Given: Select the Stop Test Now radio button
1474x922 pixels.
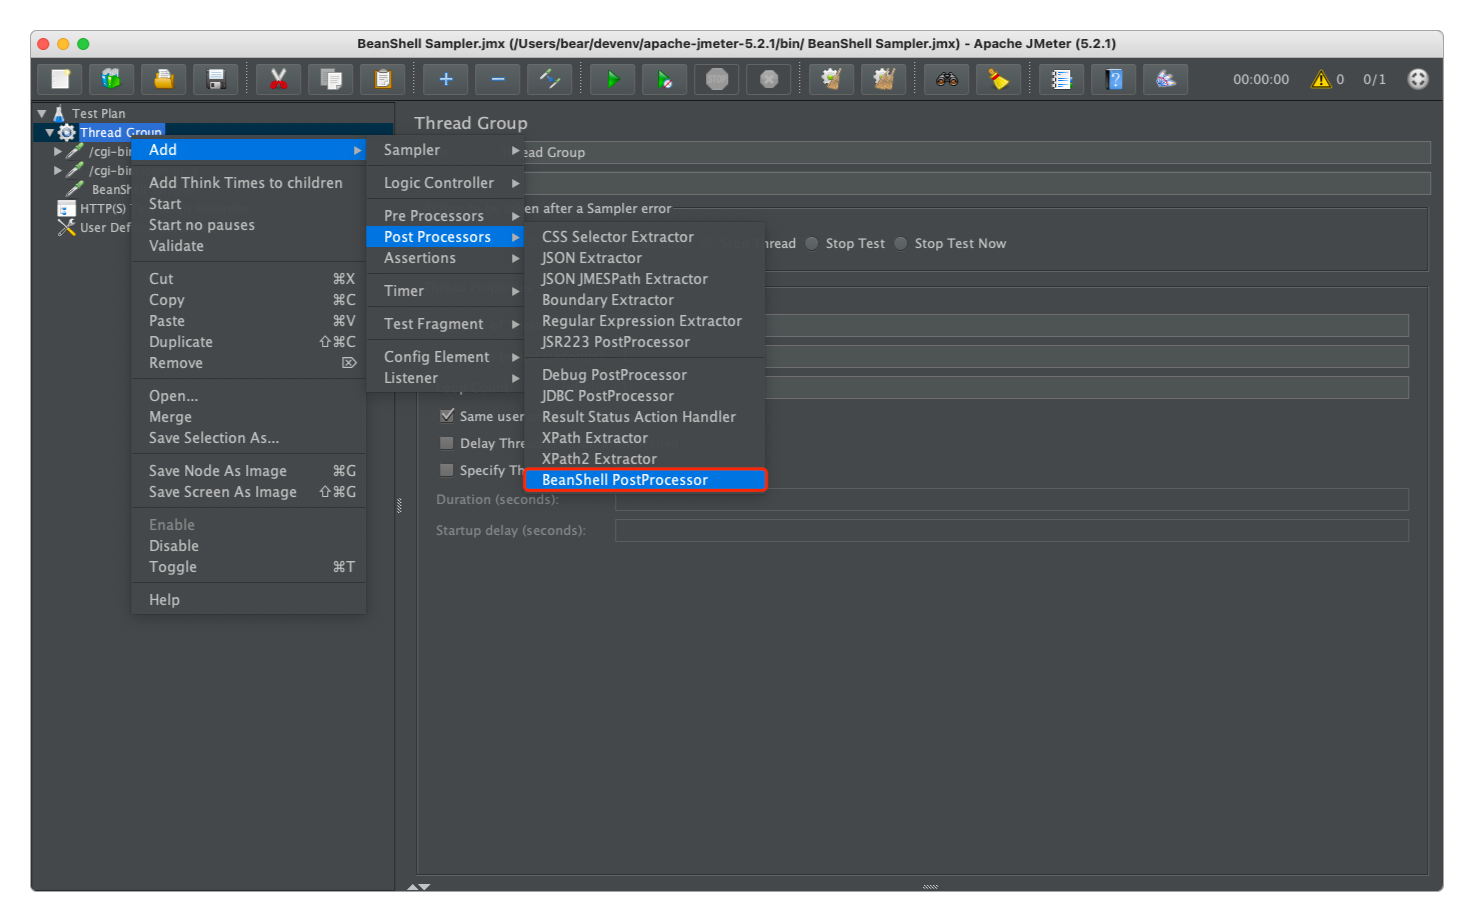Looking at the screenshot, I should (x=901, y=243).
